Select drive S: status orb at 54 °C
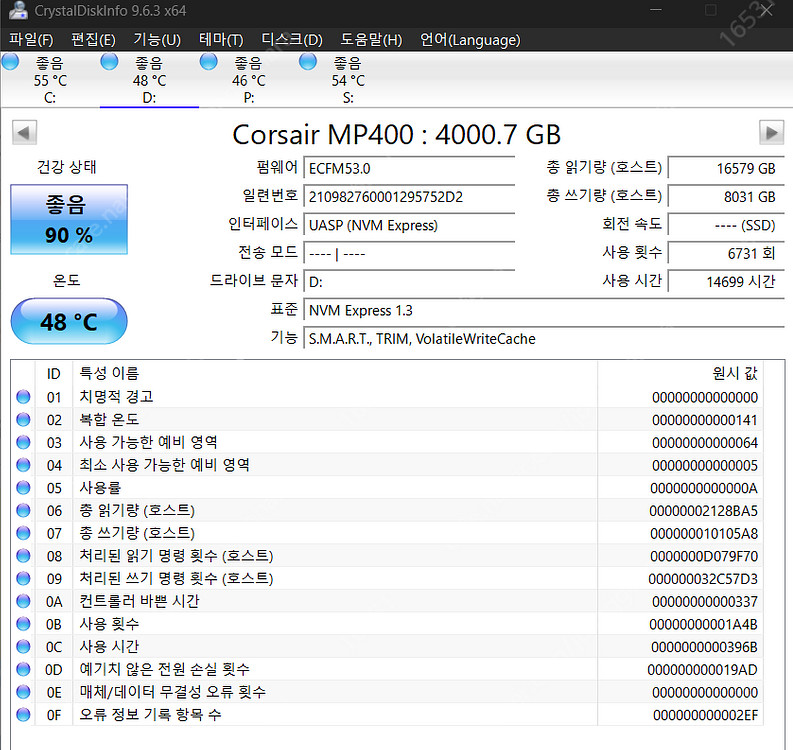Image resolution: width=793 pixels, height=750 pixels. (x=307, y=61)
